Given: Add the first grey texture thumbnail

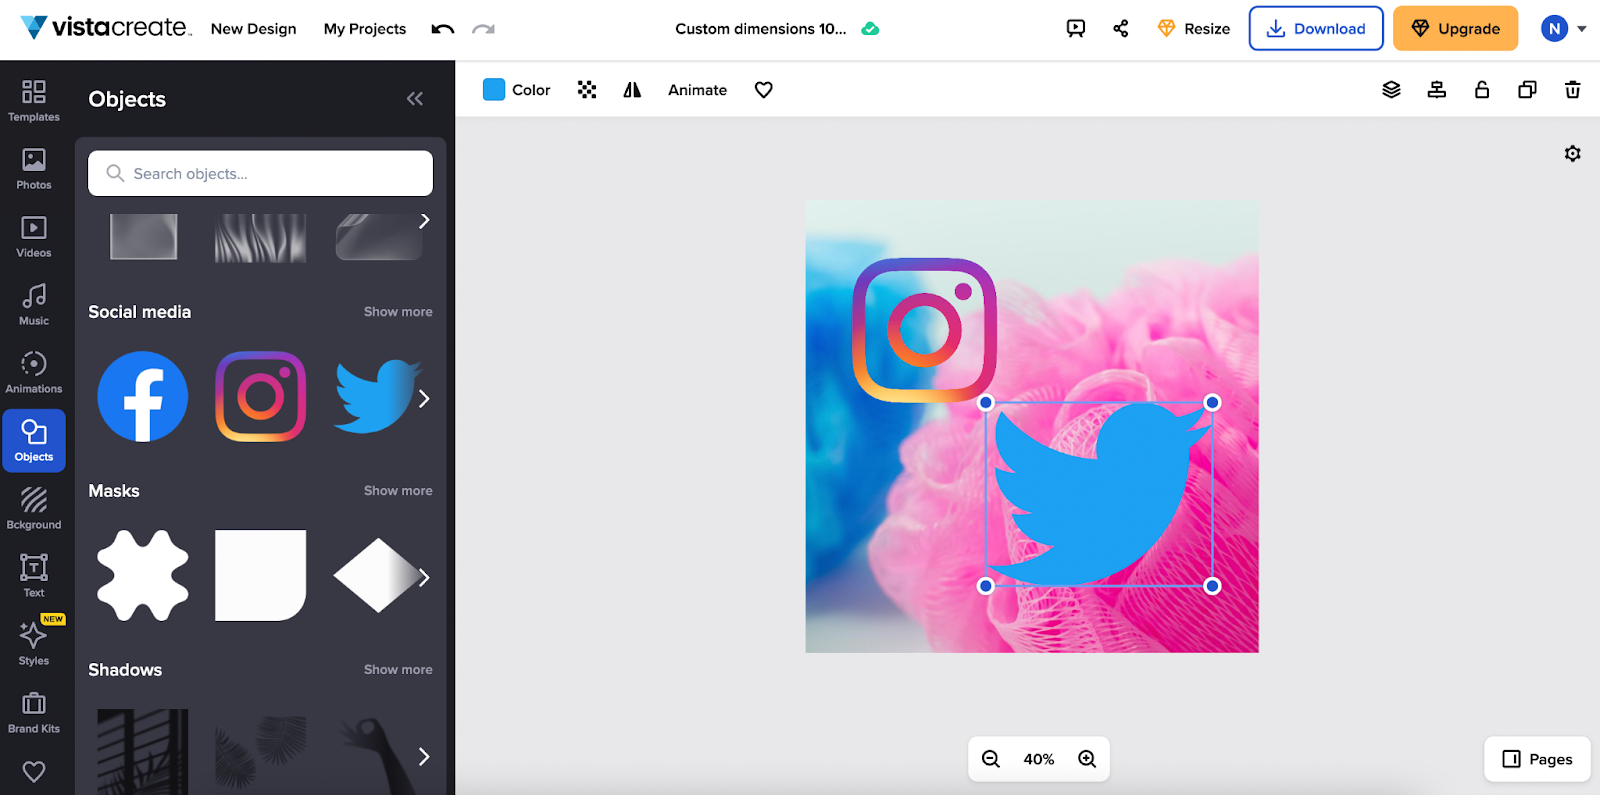Looking at the screenshot, I should point(144,237).
